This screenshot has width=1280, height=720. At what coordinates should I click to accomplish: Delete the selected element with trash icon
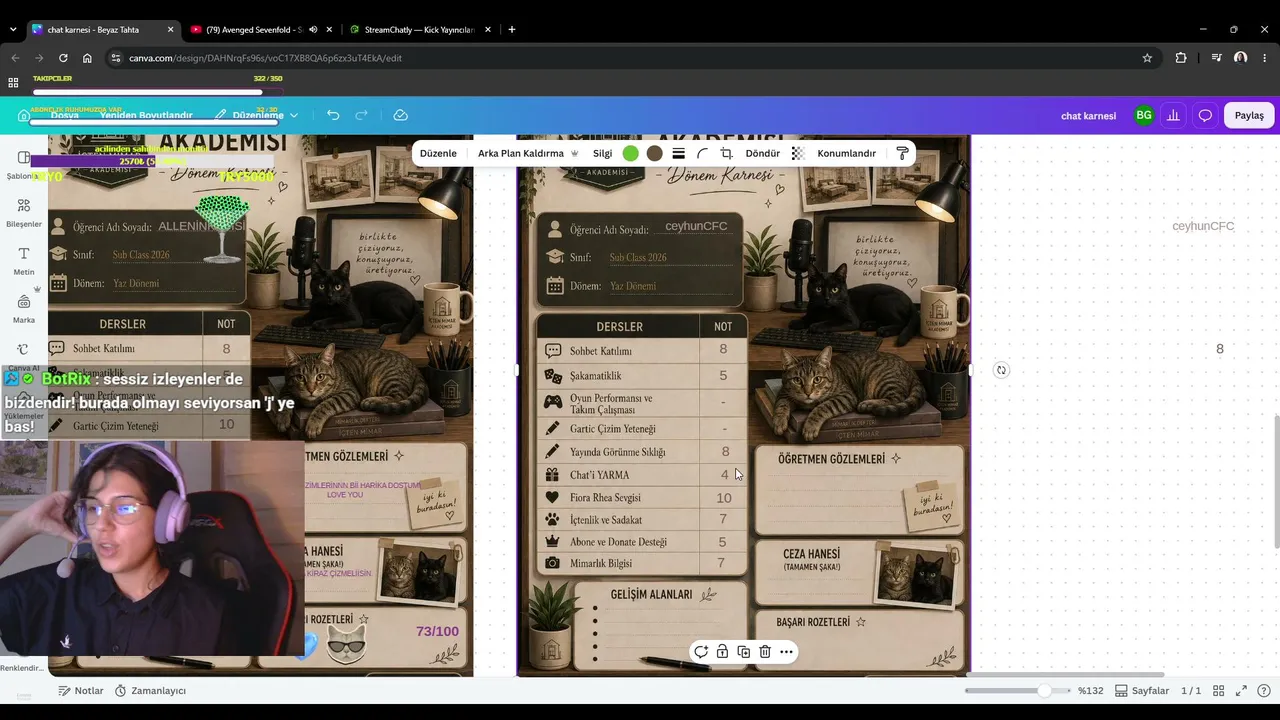pos(765,652)
